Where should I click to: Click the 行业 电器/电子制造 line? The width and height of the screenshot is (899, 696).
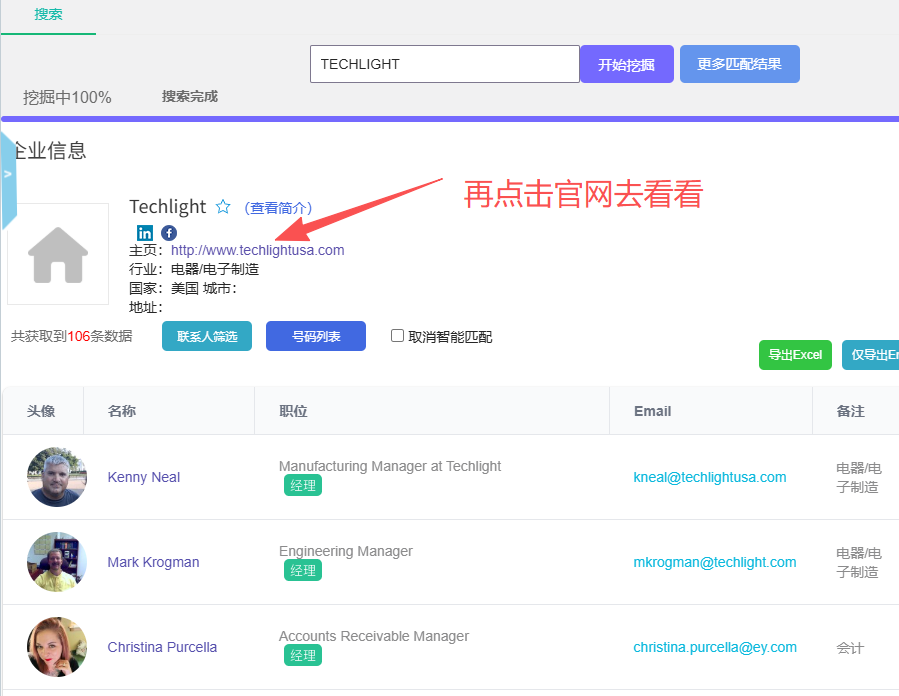coord(194,269)
